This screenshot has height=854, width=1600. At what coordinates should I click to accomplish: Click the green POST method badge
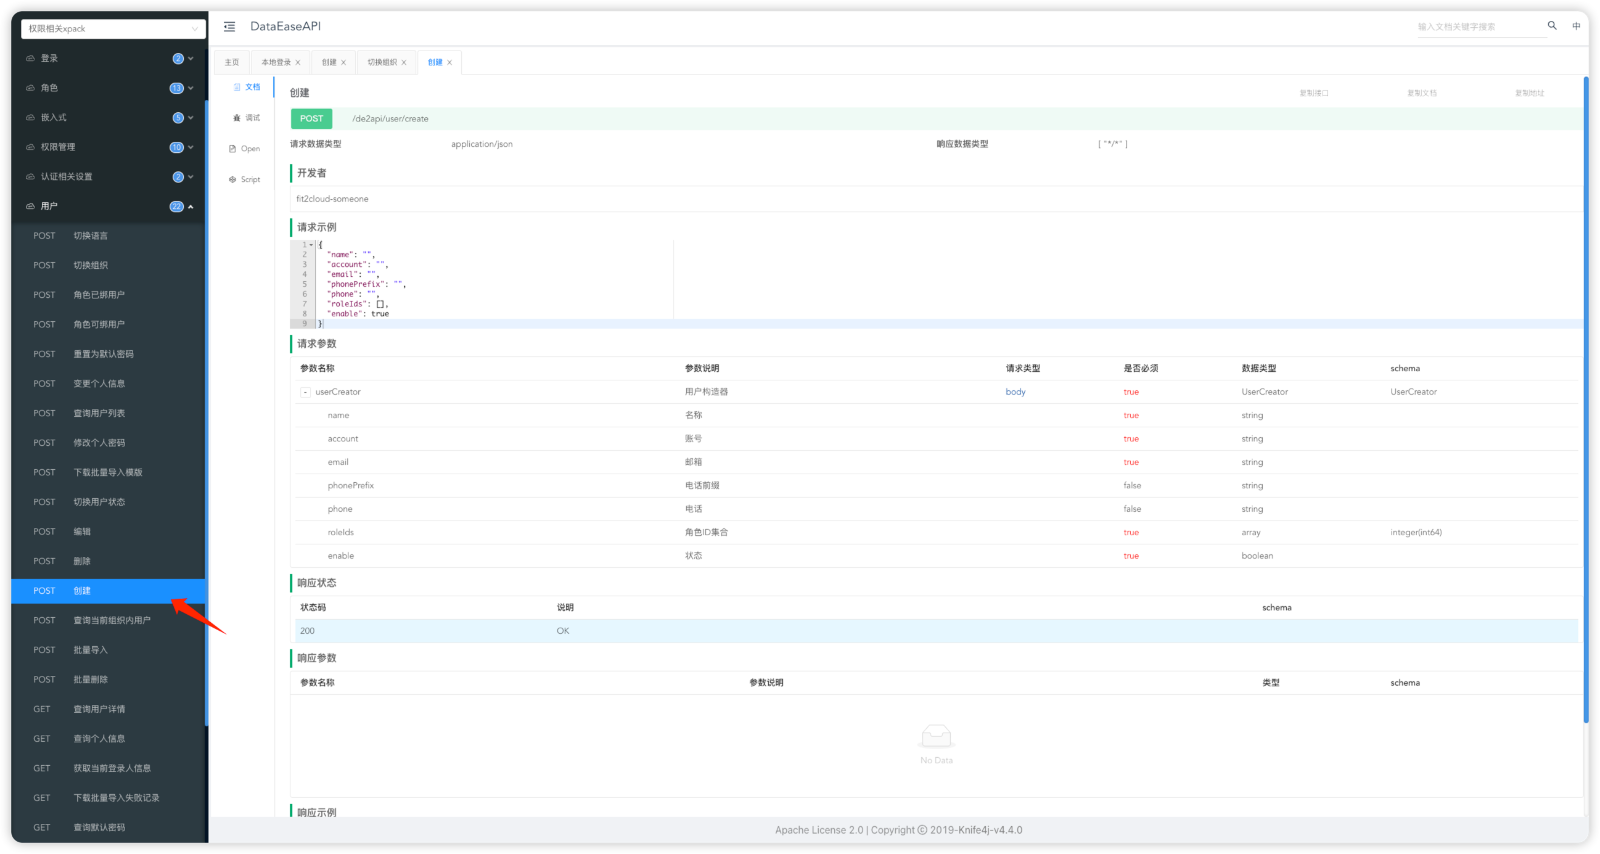312,118
